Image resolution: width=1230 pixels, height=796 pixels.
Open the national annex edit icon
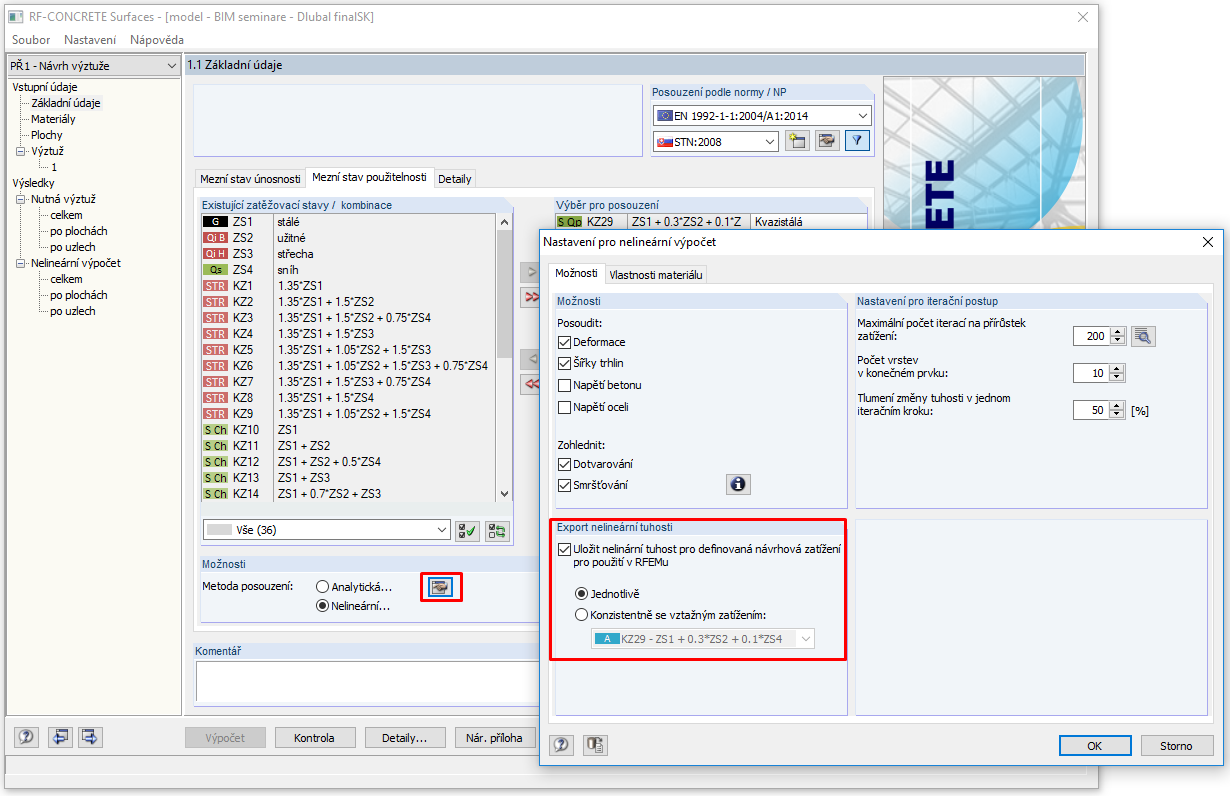(x=826, y=141)
